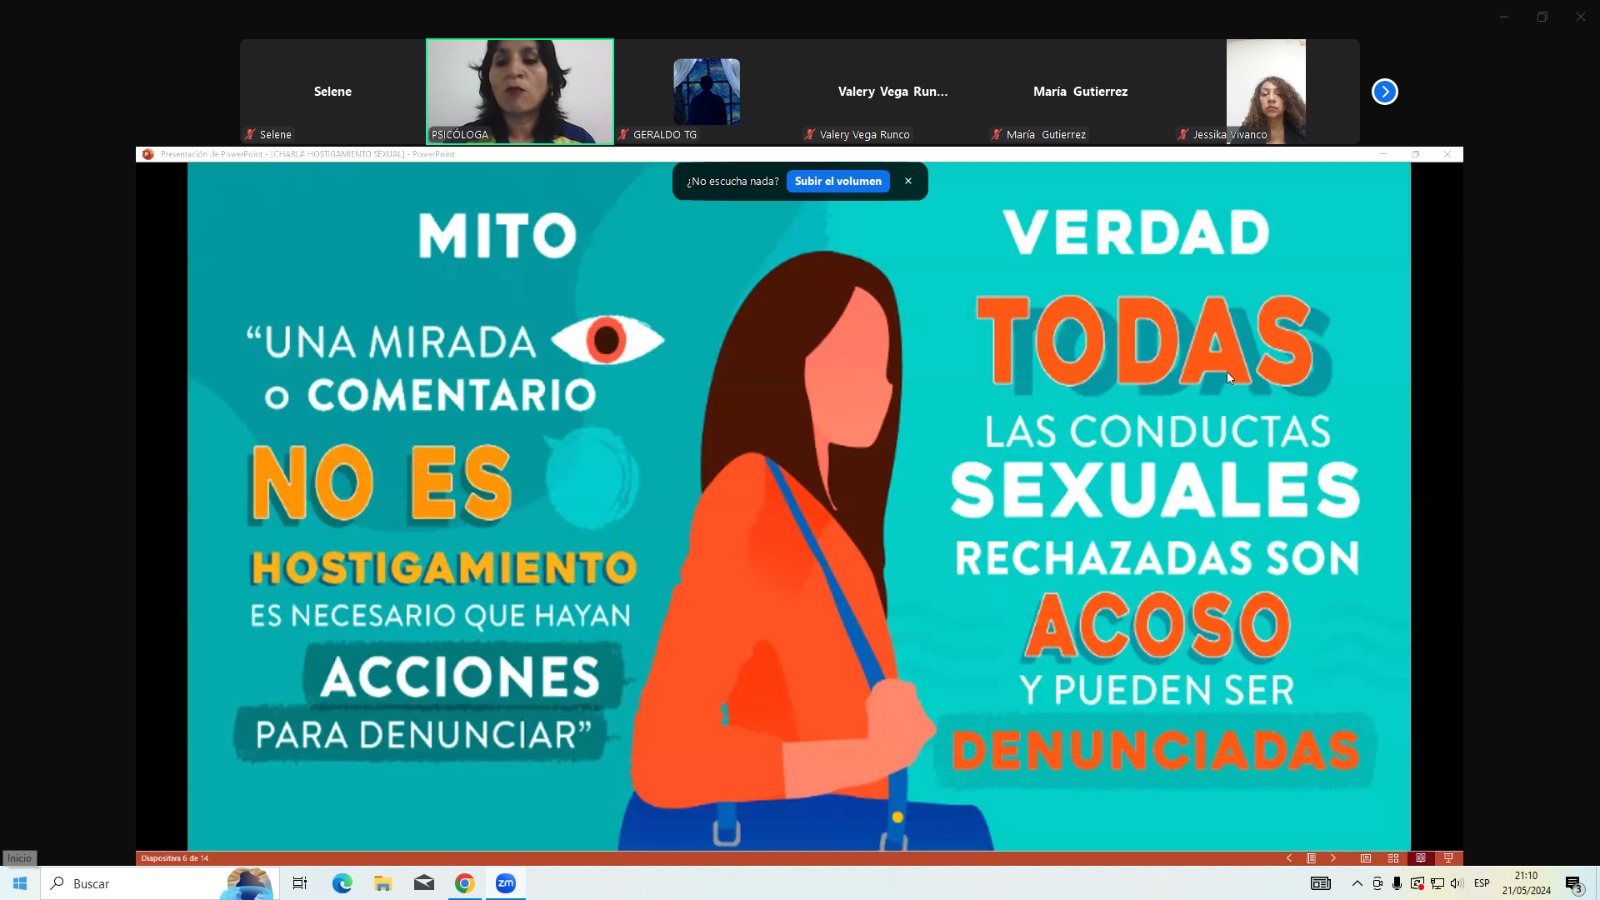Show next participants with blue arrow

[x=1384, y=92]
